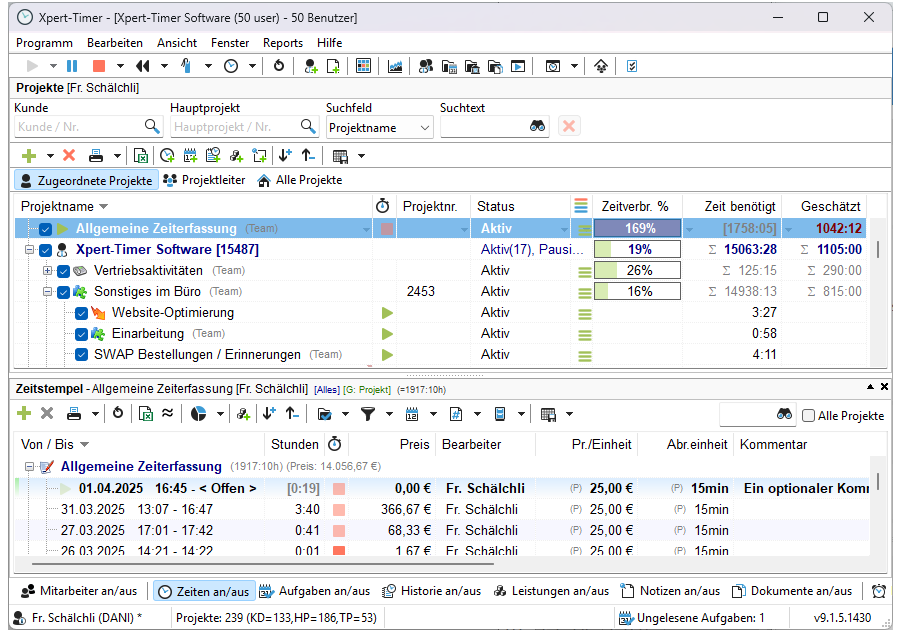Click the Aufgaben an/aus button

pyautogui.click(x=316, y=591)
